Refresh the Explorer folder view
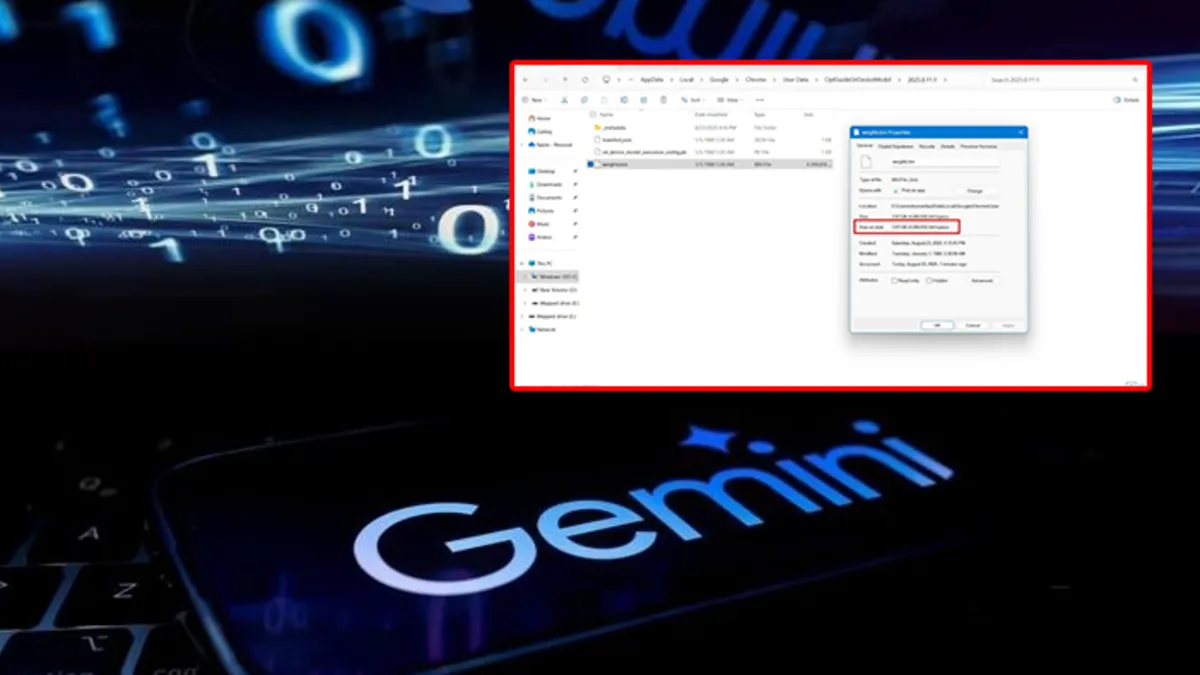 585,80
